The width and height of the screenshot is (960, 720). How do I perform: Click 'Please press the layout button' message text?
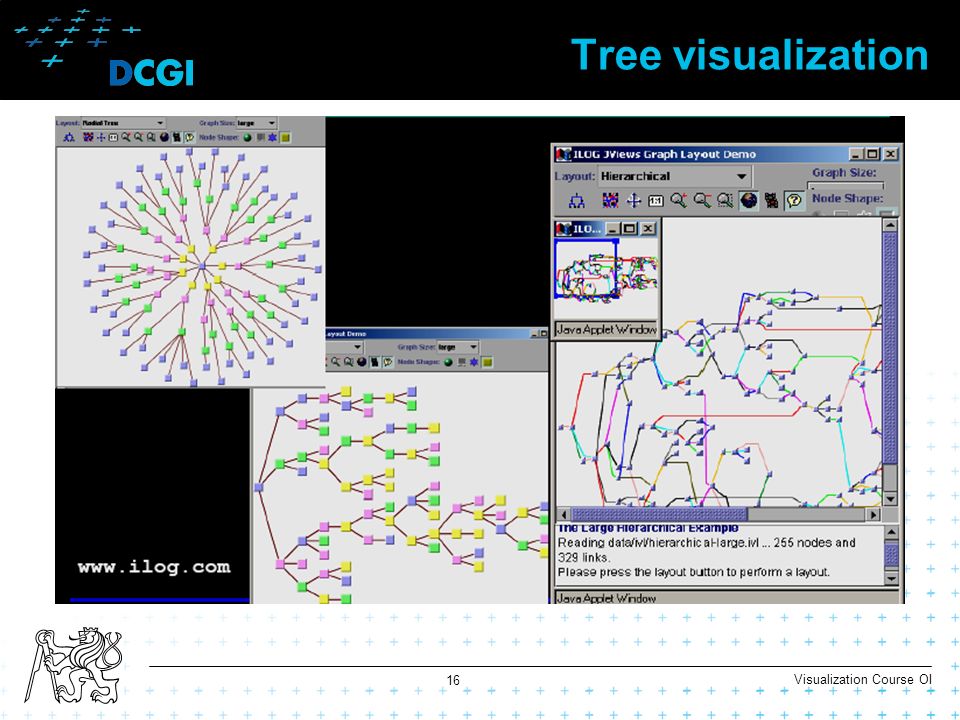pos(694,572)
